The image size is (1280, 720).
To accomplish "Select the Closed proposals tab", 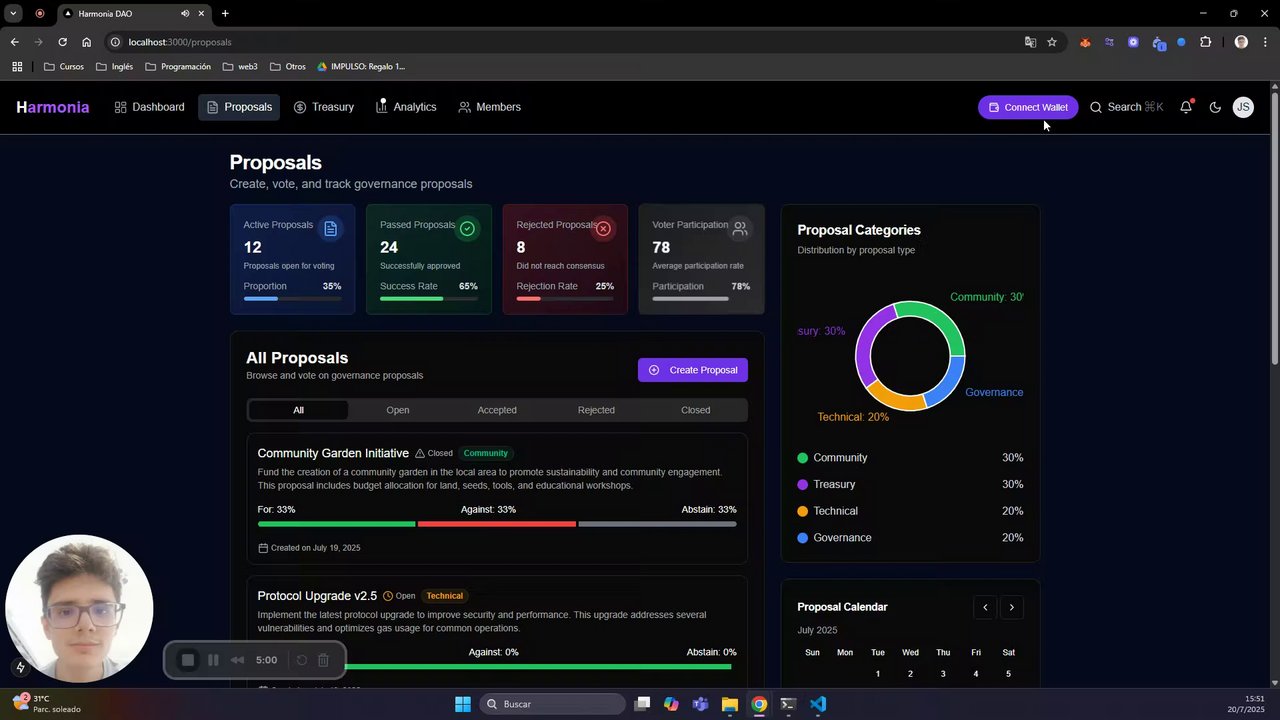I will tap(696, 410).
